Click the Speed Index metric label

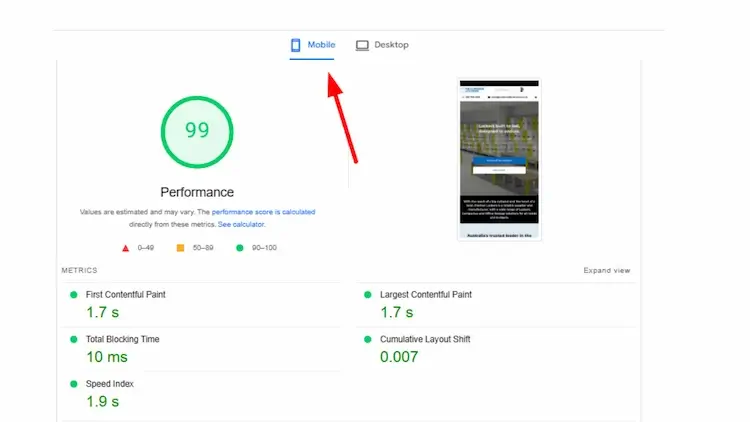click(109, 384)
